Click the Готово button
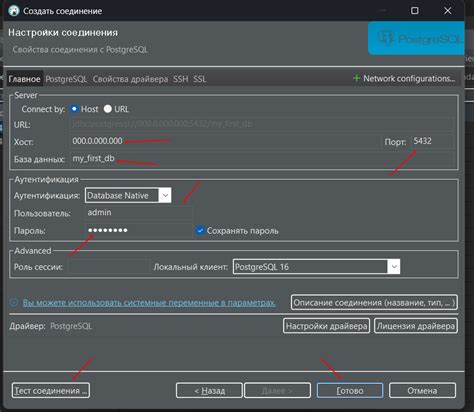The width and height of the screenshot is (474, 412). [x=350, y=390]
